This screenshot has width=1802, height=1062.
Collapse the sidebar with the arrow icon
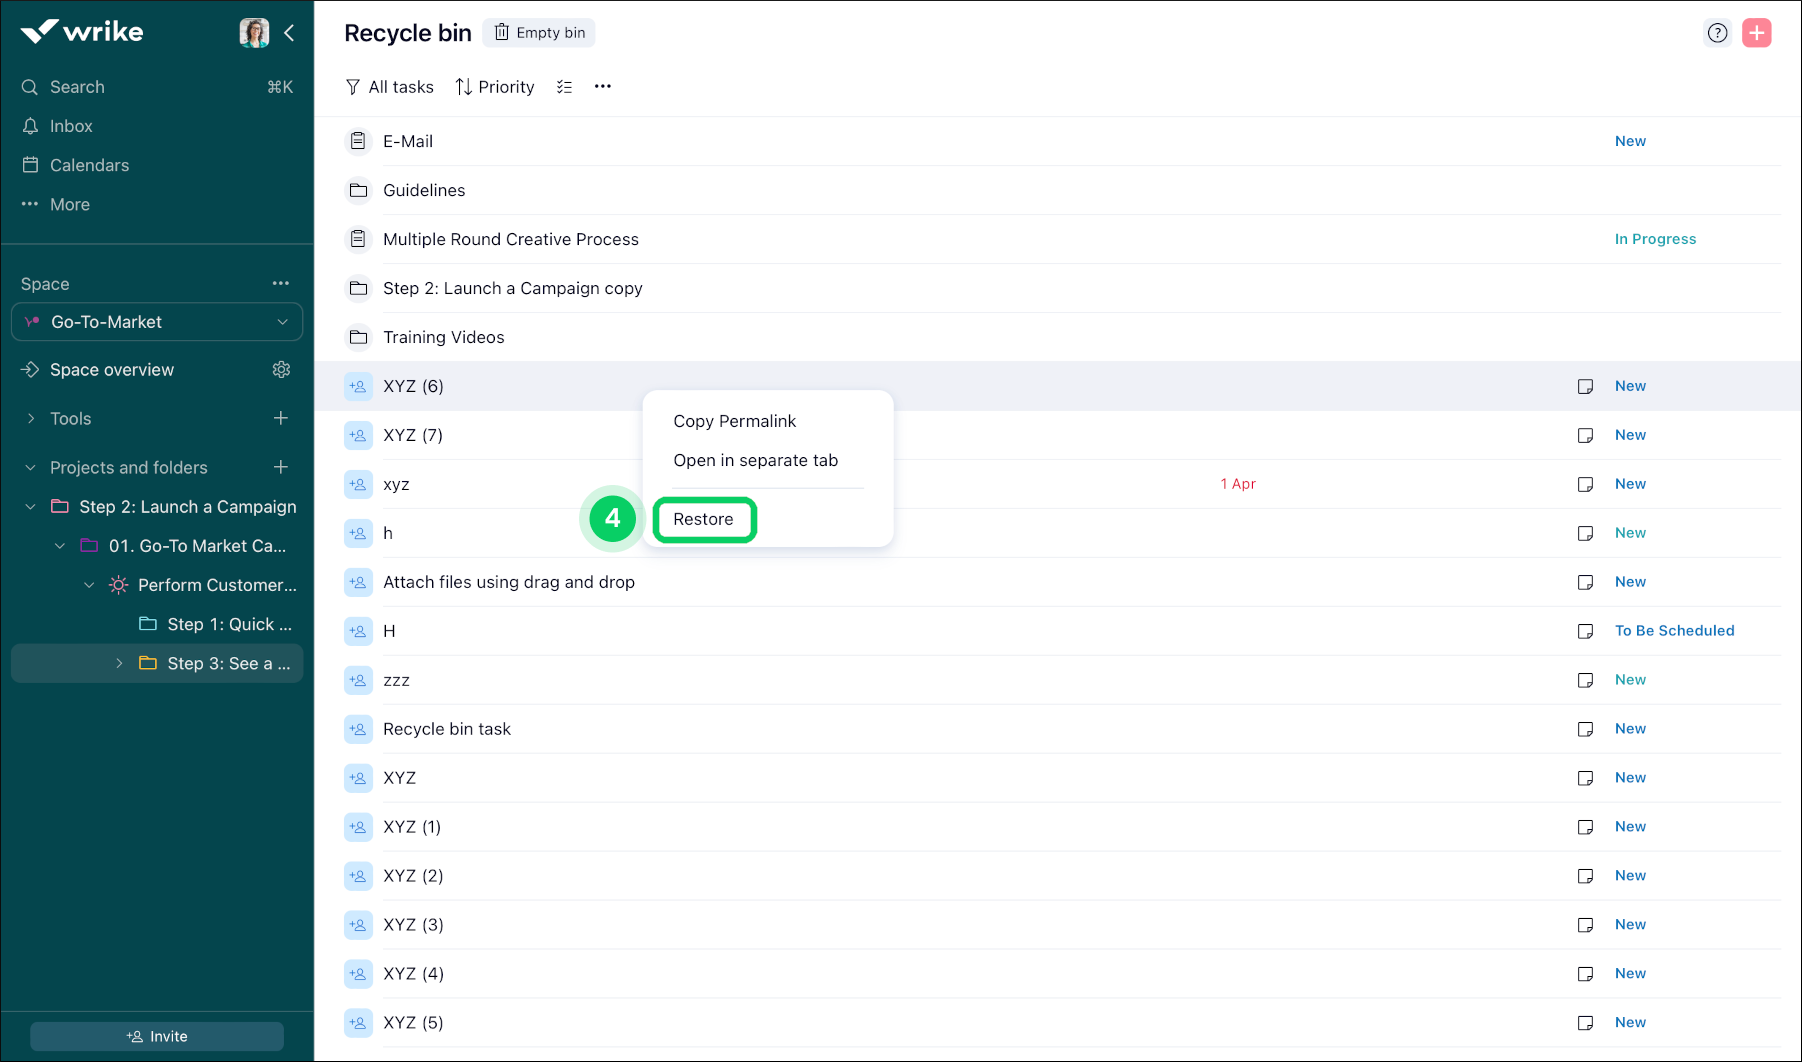(289, 33)
